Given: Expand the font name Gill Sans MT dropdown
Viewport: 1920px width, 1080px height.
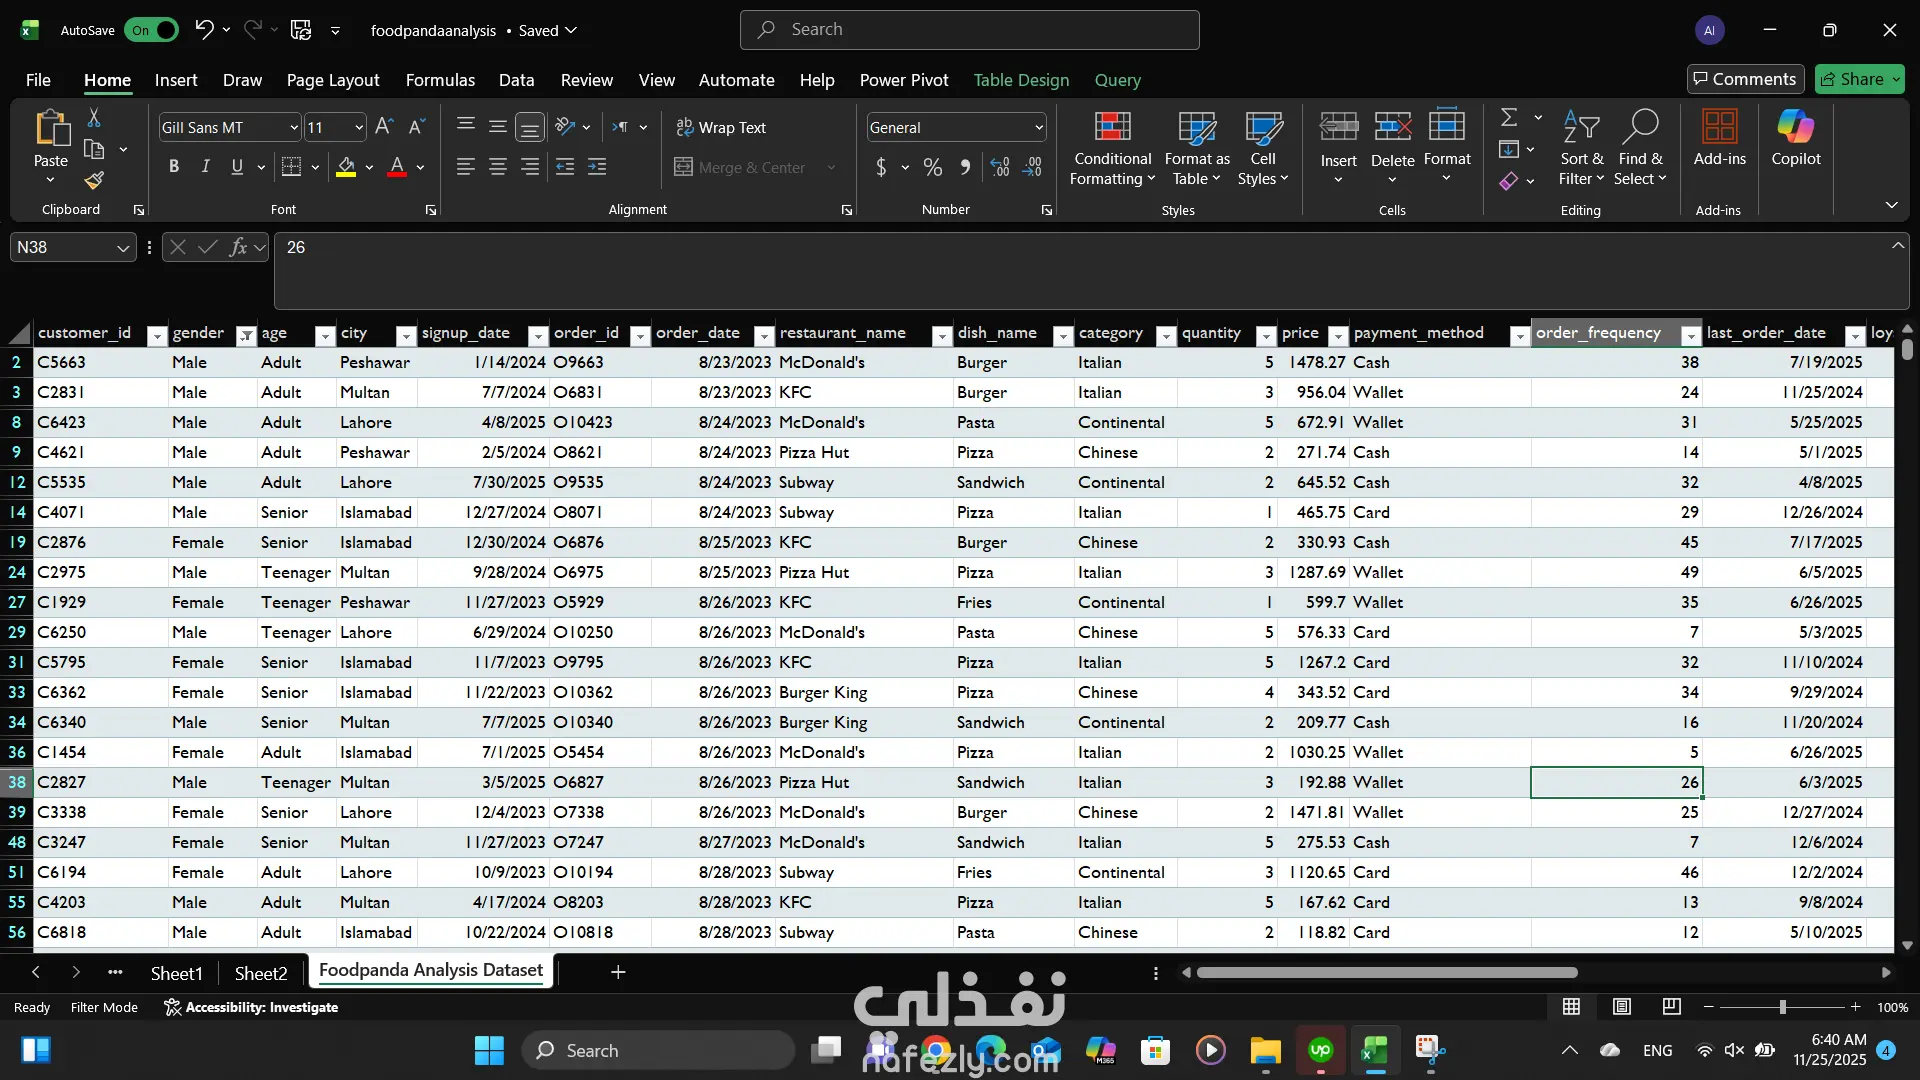Looking at the screenshot, I should click(293, 127).
